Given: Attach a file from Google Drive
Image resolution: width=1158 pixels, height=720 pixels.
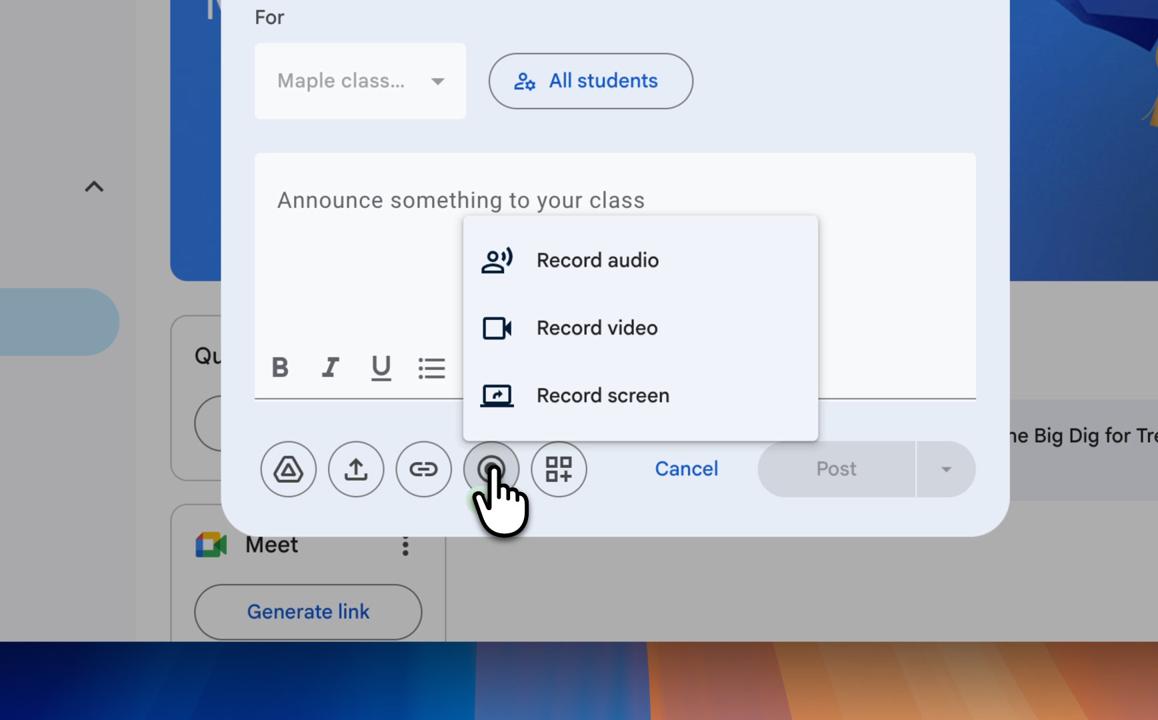Looking at the screenshot, I should (x=288, y=469).
